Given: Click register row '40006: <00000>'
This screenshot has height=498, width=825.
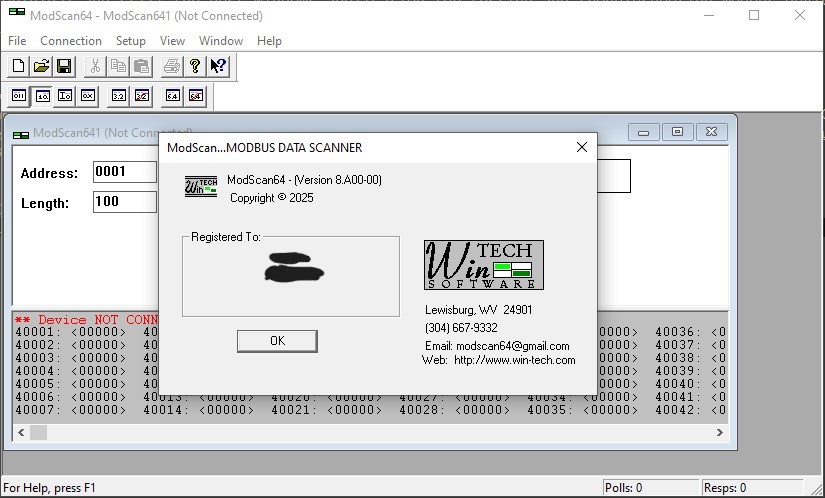Looking at the screenshot, I should point(71,397).
